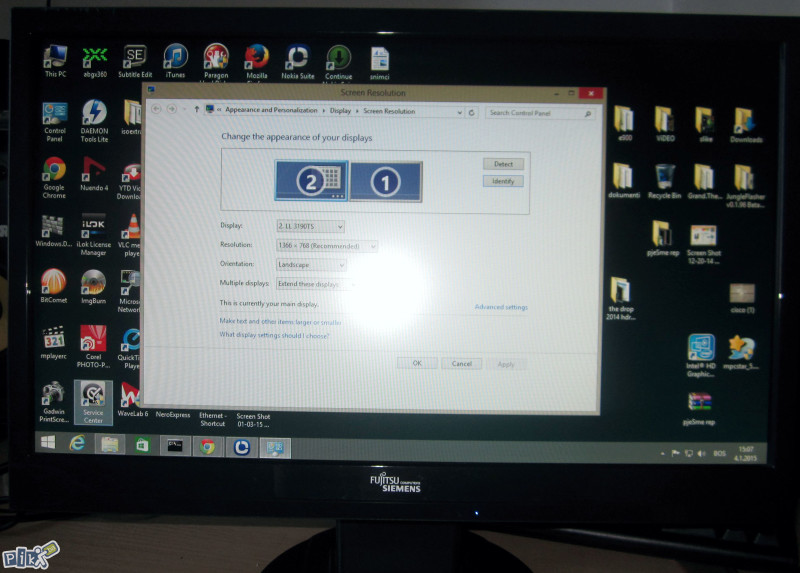Image resolution: width=800 pixels, height=573 pixels.
Task: Open the snimci text file icon
Action: pyautogui.click(x=380, y=64)
